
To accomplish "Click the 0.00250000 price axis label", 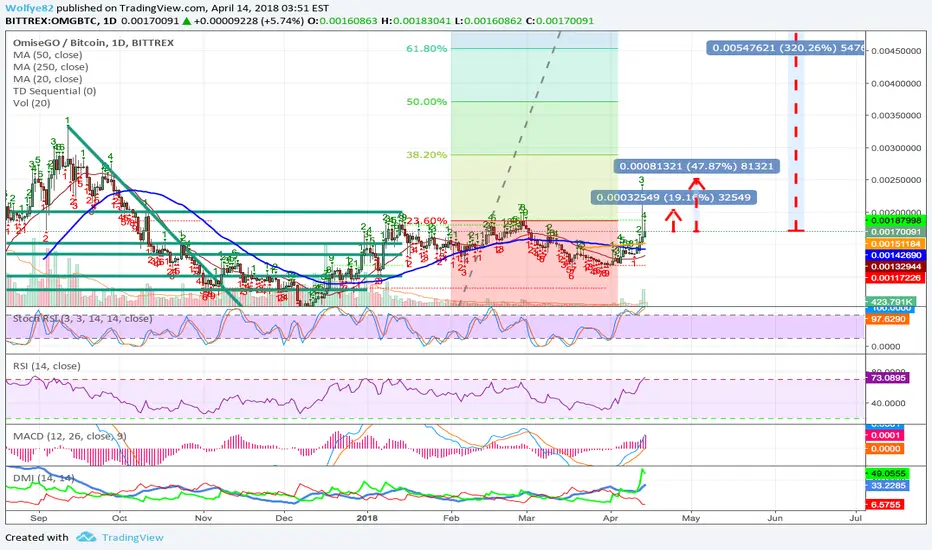I will click(896, 180).
